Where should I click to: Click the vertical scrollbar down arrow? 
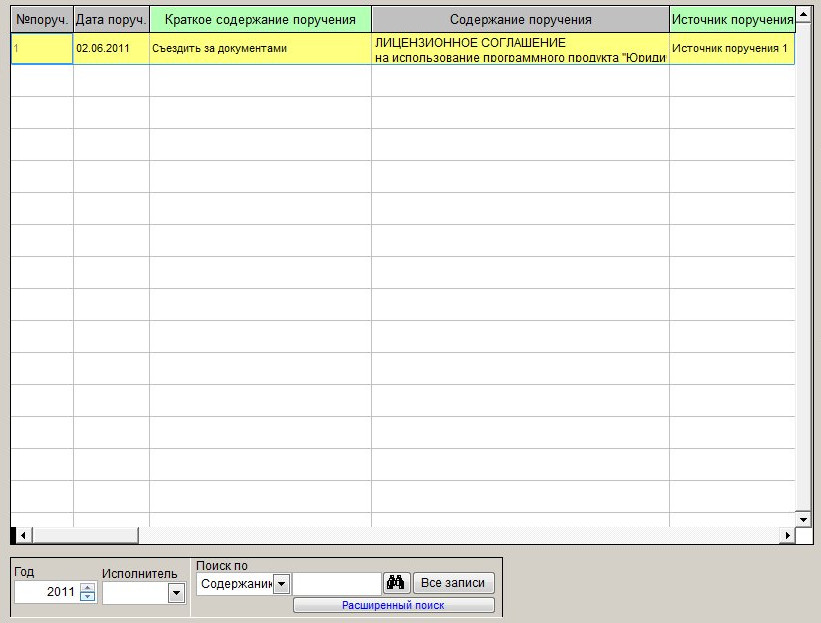pos(803,519)
